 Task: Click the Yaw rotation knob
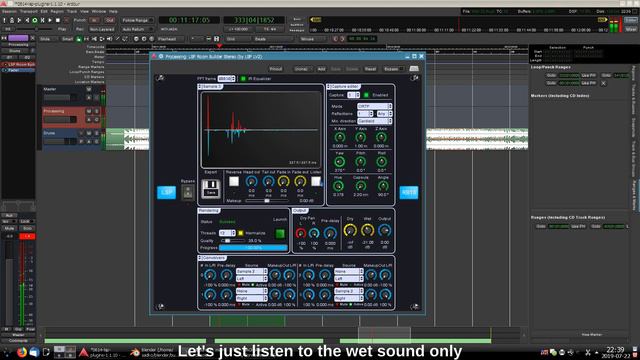click(340, 162)
